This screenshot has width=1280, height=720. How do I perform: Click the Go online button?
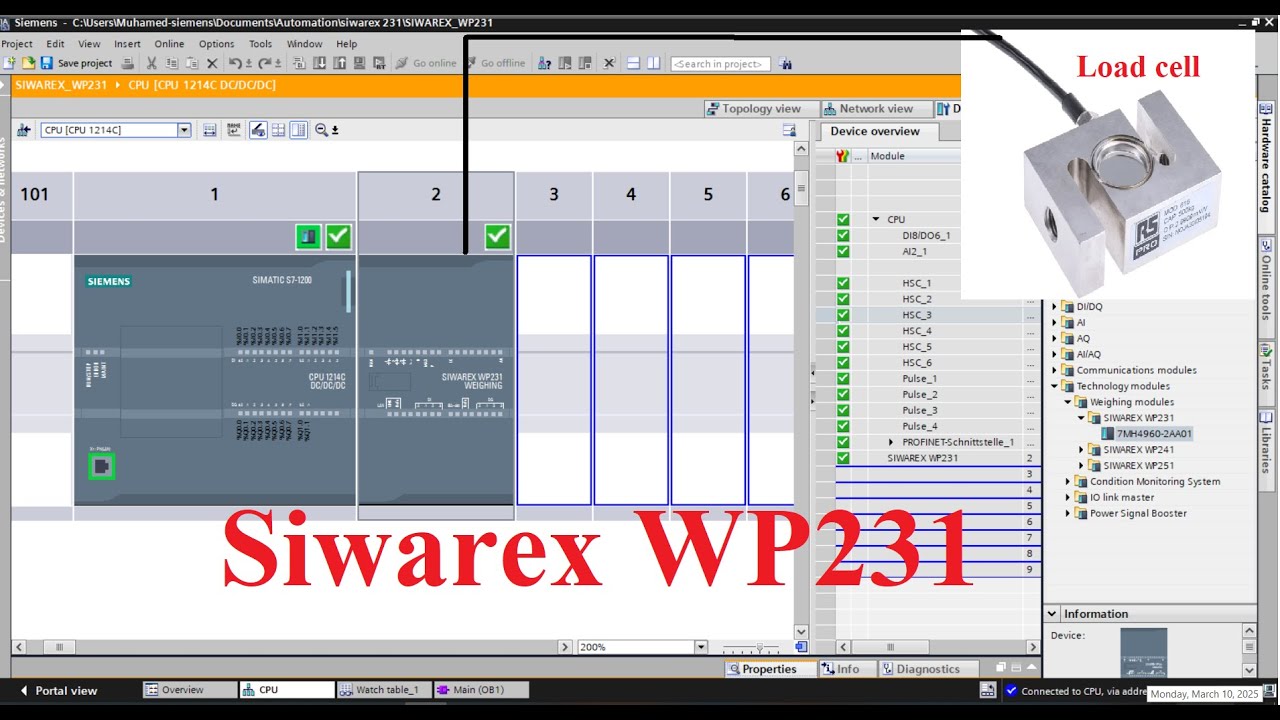point(426,63)
